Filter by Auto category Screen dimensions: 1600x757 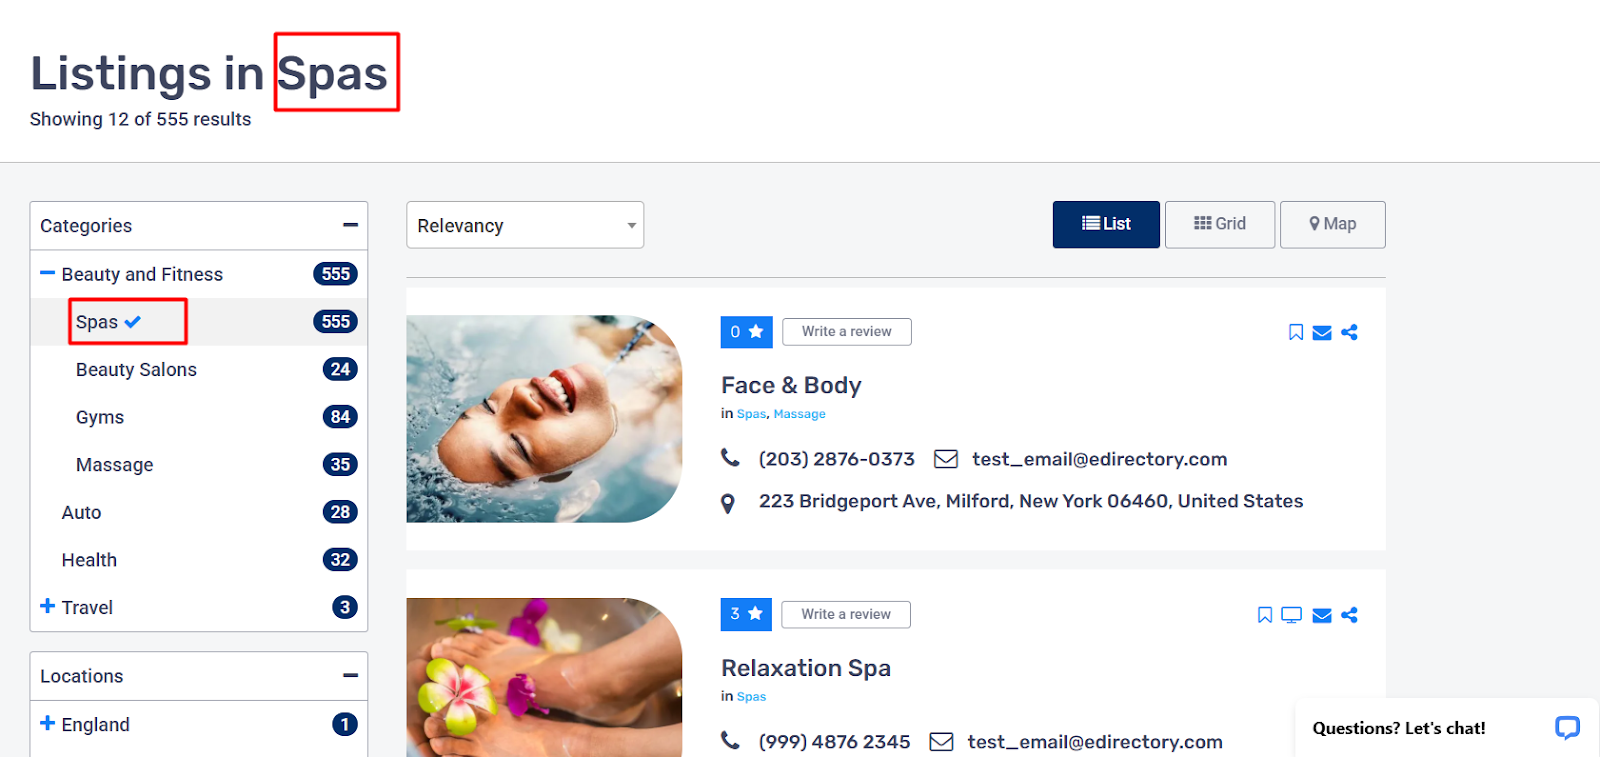point(81,512)
